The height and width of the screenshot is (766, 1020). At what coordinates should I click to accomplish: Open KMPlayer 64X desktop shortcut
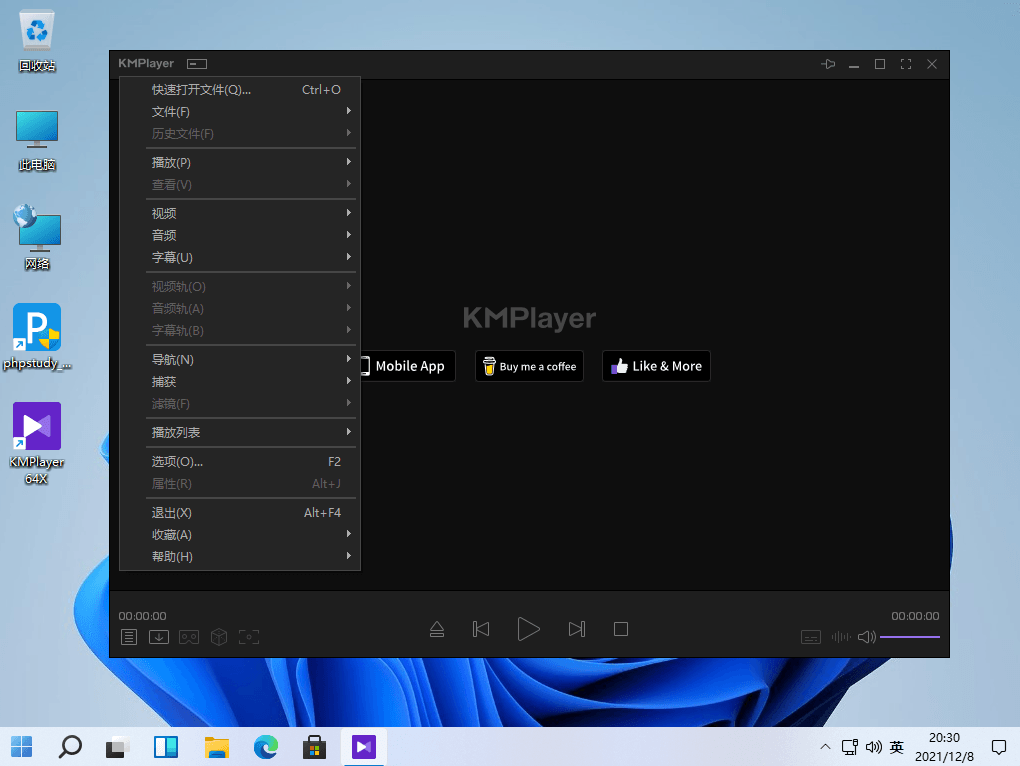[37, 443]
